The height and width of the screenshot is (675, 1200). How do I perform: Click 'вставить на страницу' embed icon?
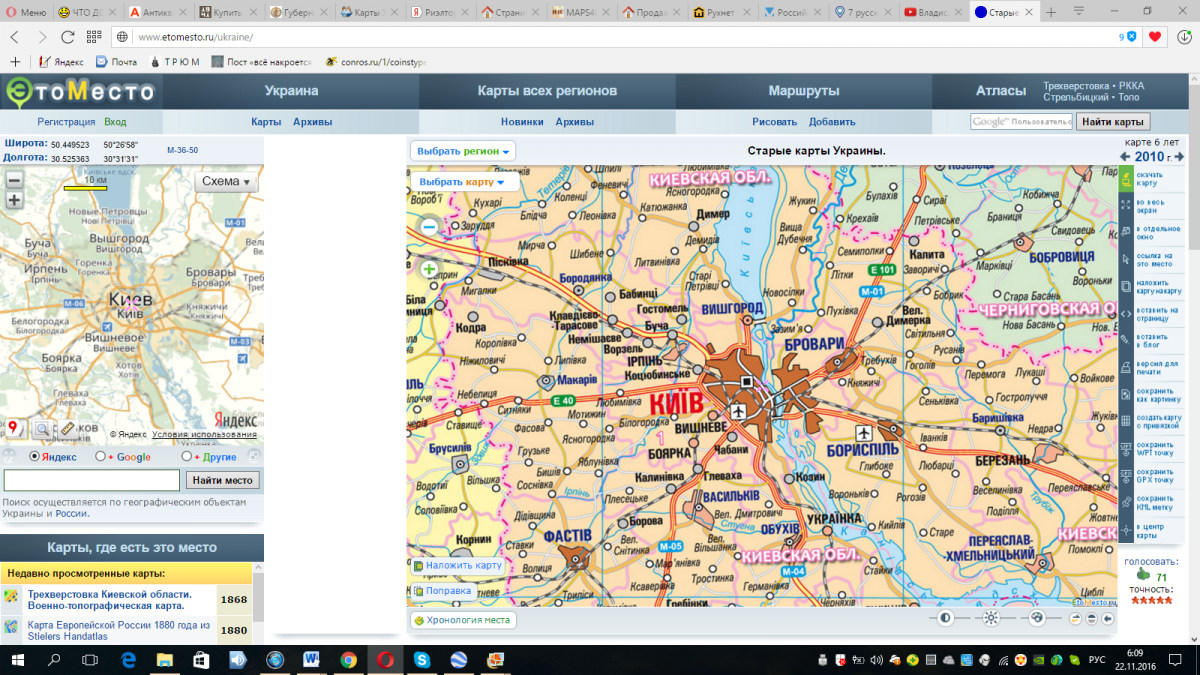1125,314
